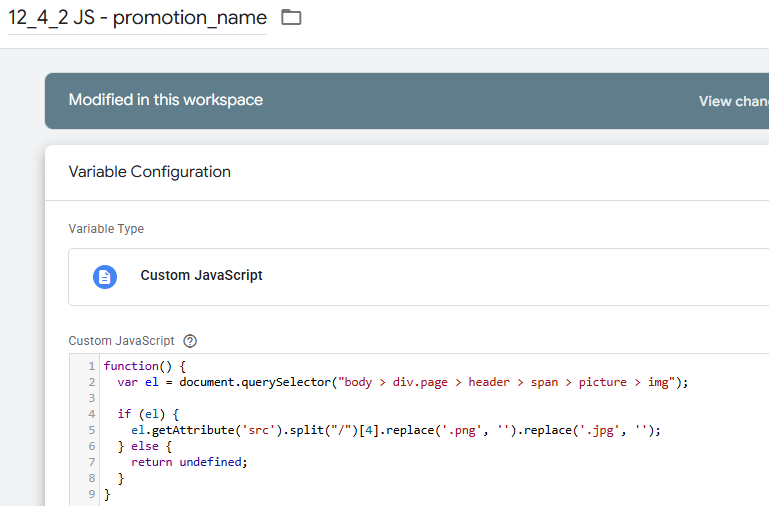Click the 'Modified in this workspace' banner text
This screenshot has height=506, width=769.
pyautogui.click(x=166, y=100)
